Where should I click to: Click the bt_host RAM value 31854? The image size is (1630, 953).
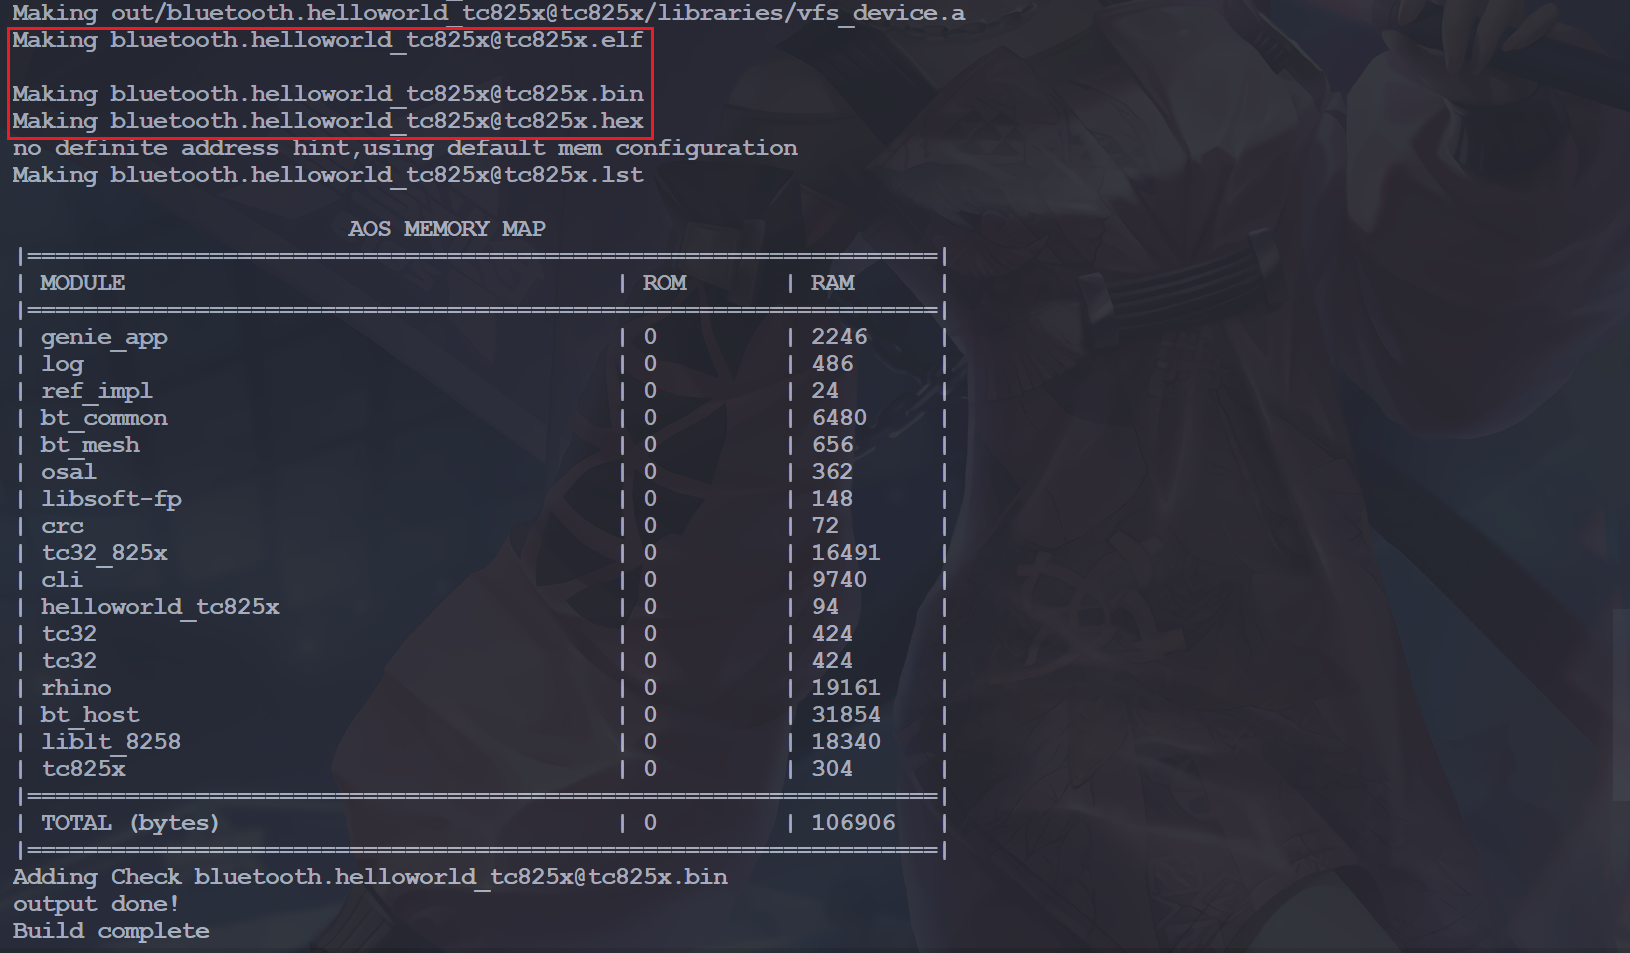point(845,716)
